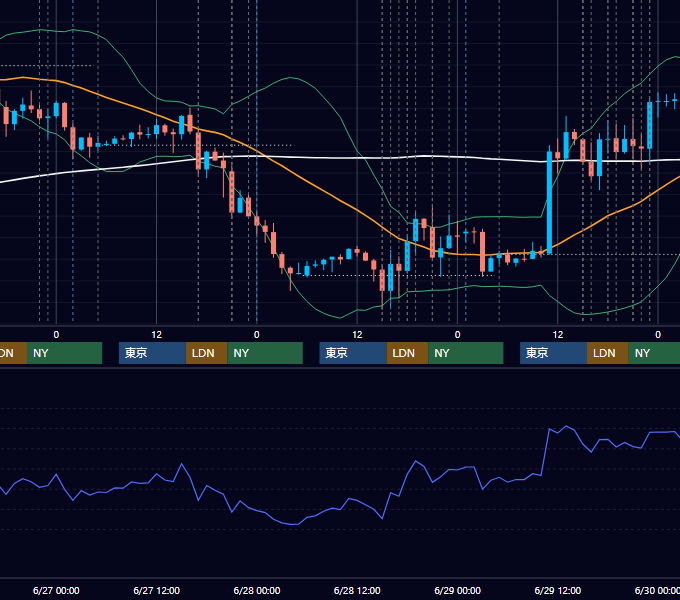Viewport: 680px width, 600px height.
Task: Click the oscillator line peak near 6/29 12:00
Action: (566, 427)
